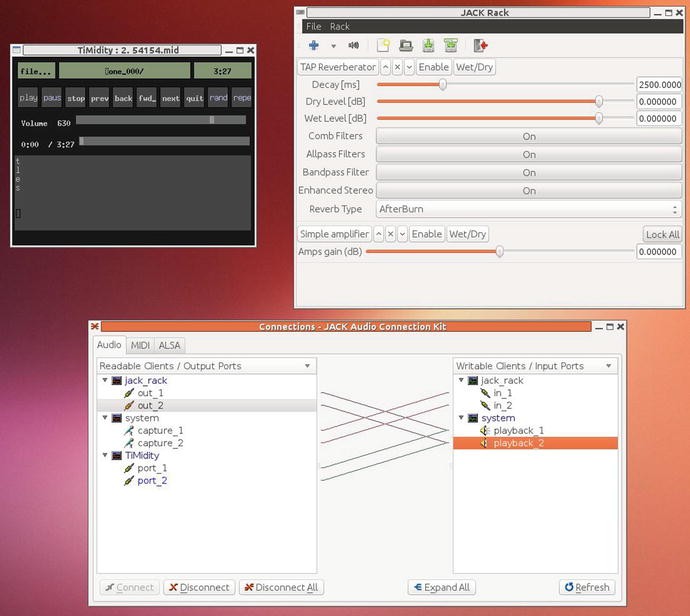This screenshot has width=690, height=616.
Task: Click the Dry Level [dB] slider handle
Action: click(599, 101)
